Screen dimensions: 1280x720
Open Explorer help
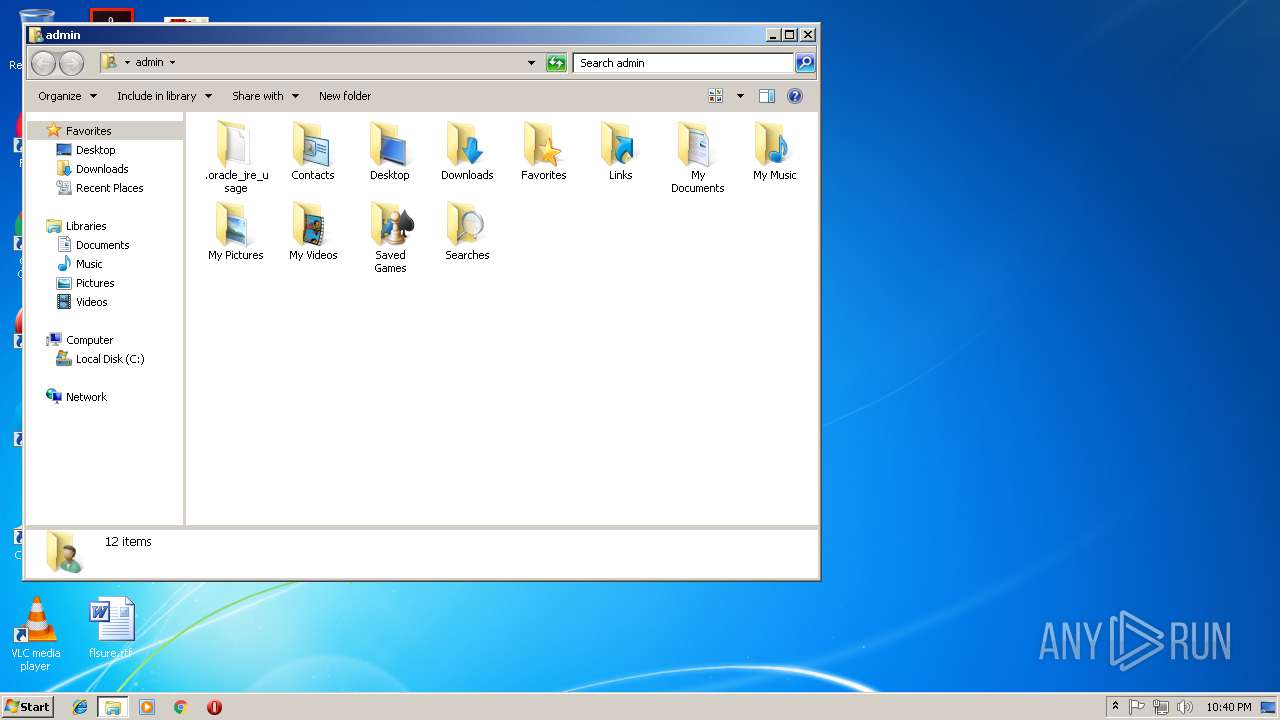795,96
